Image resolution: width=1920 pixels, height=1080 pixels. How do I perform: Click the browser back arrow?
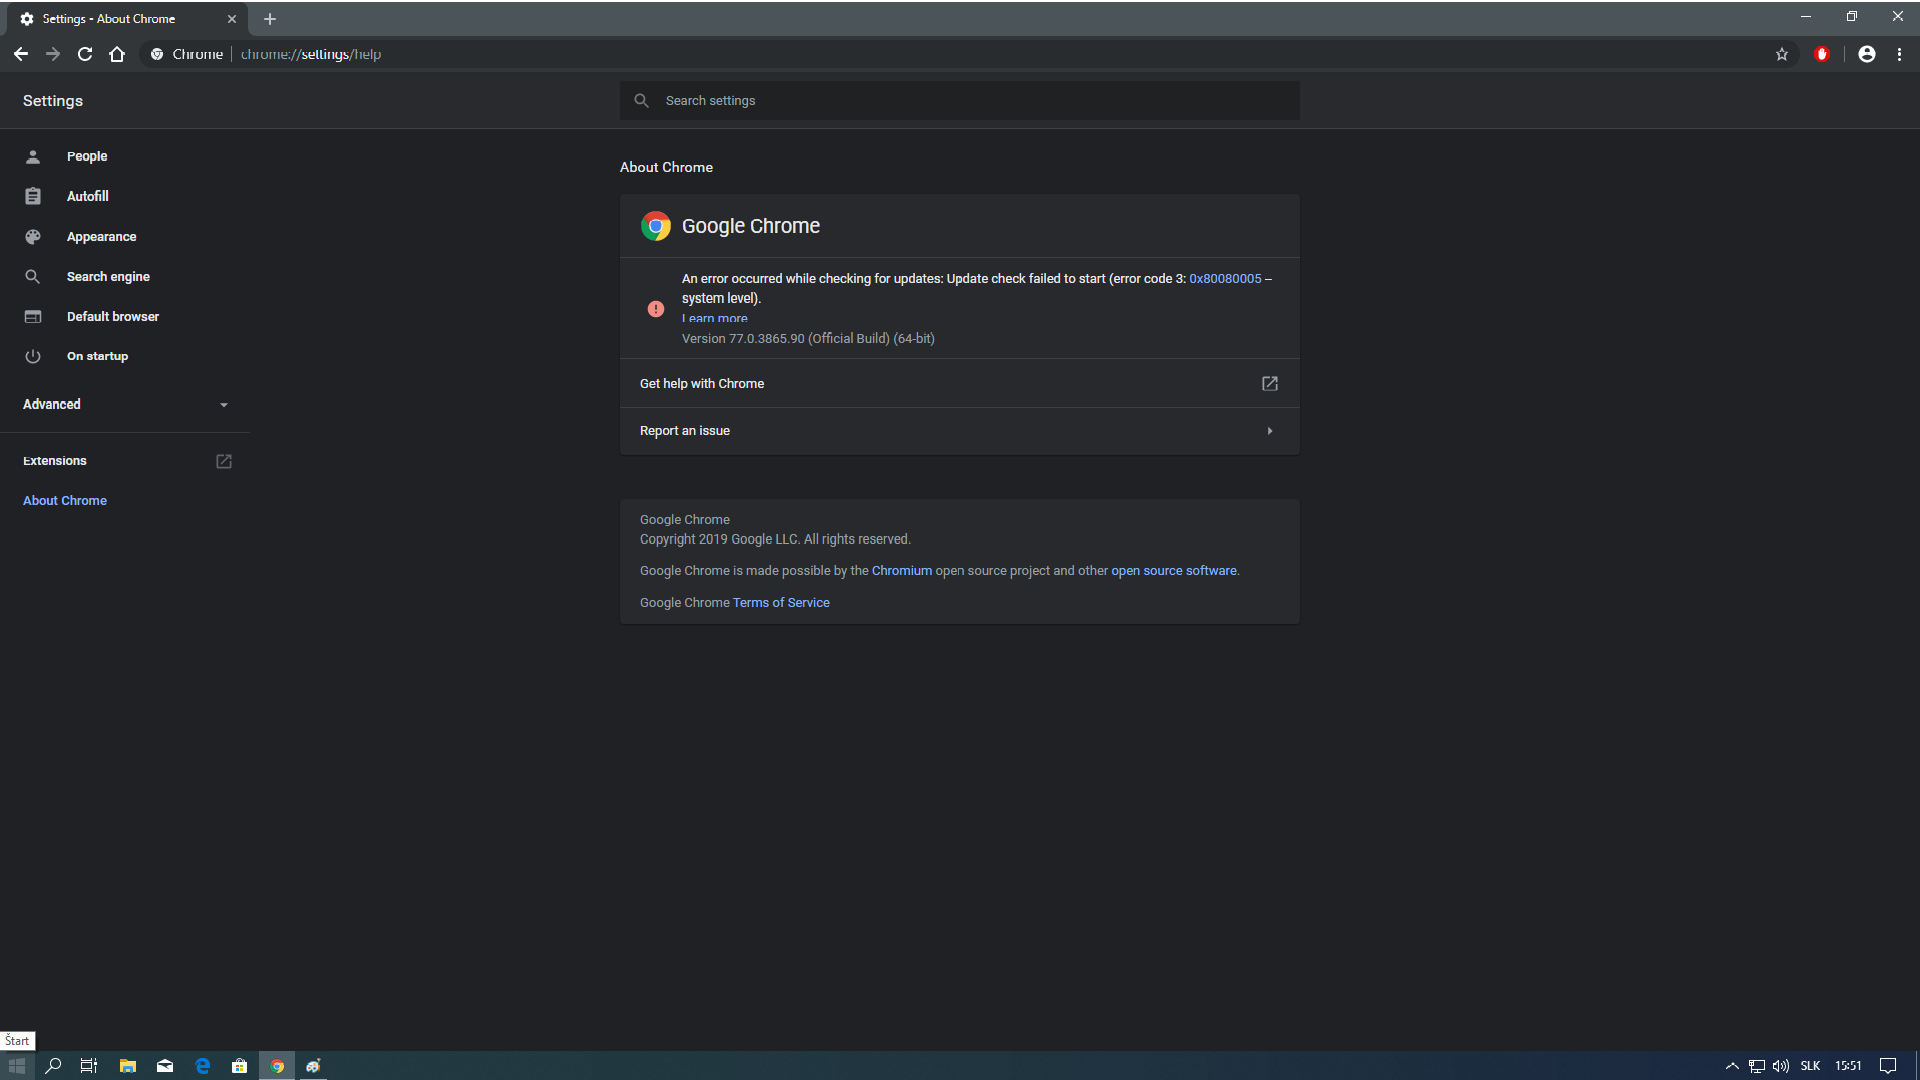coord(21,54)
